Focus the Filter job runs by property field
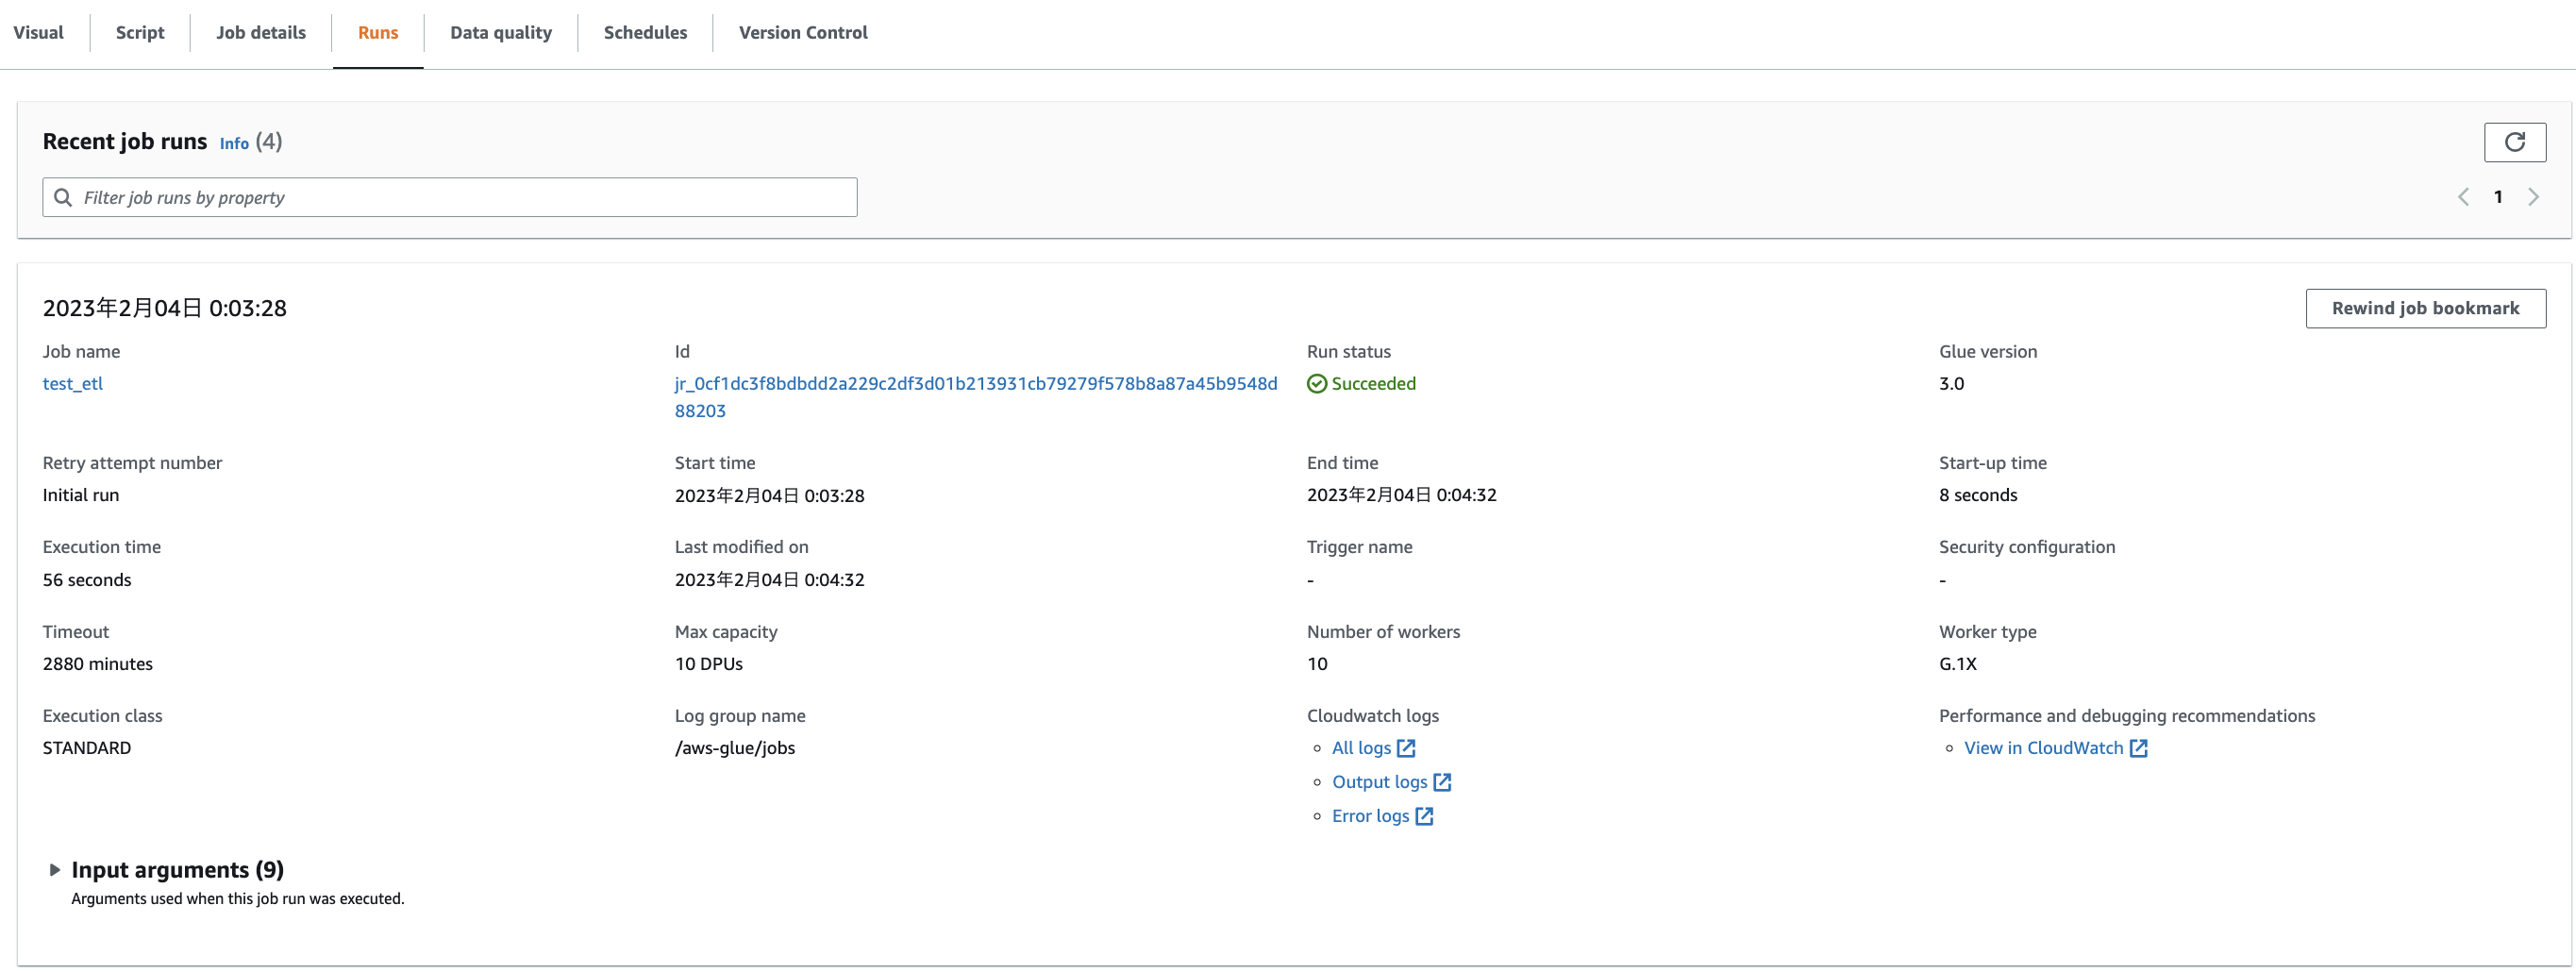This screenshot has width=2576, height=972. coord(450,197)
